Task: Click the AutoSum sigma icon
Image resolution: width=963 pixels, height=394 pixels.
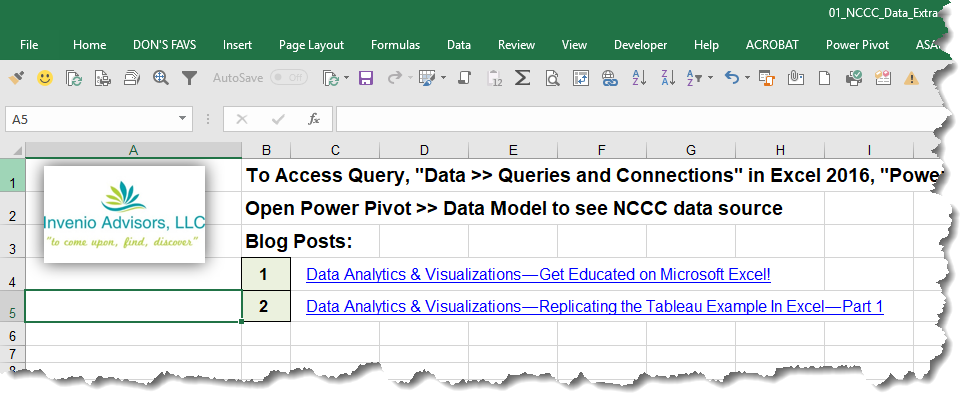Action: (523, 78)
